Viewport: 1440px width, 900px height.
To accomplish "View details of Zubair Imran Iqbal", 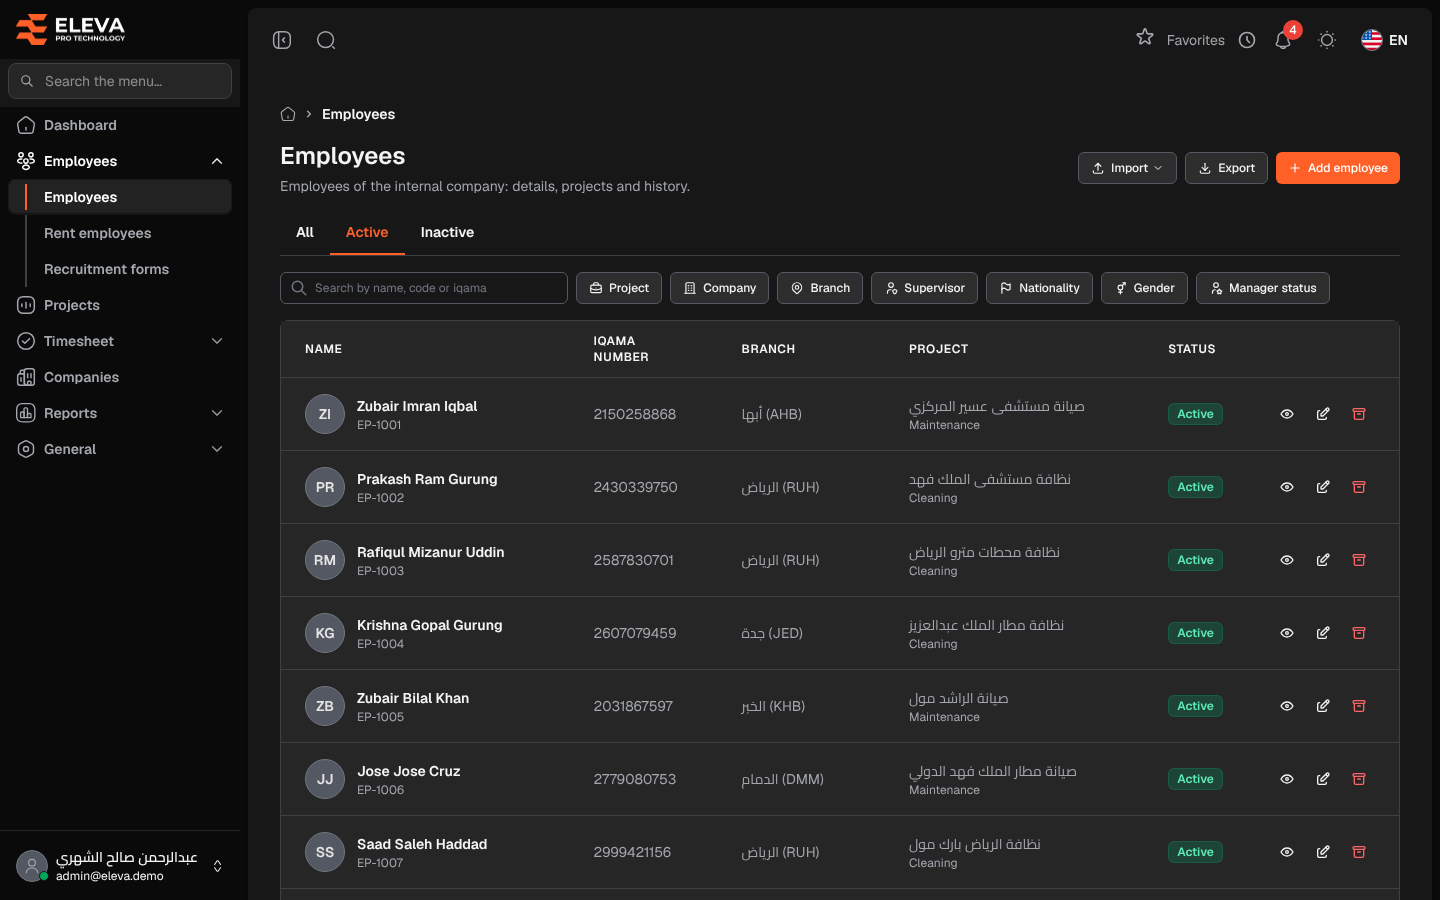I will (x=1287, y=414).
